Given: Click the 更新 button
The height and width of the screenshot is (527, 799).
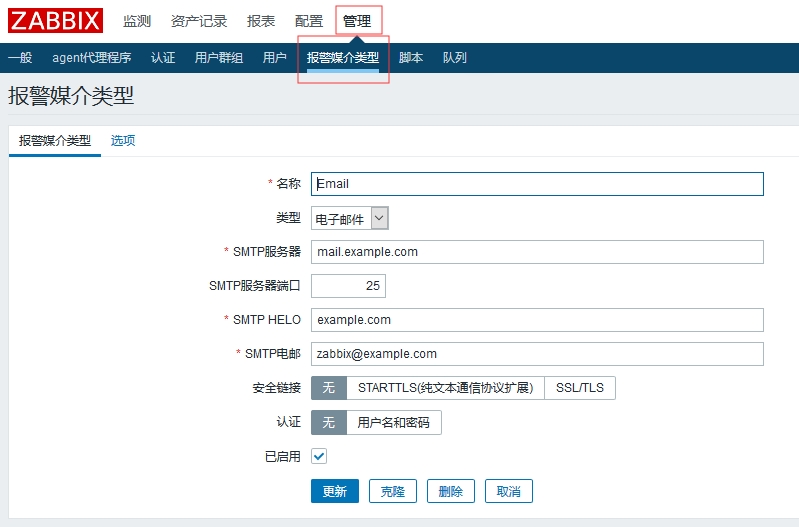Looking at the screenshot, I should click(x=334, y=491).
